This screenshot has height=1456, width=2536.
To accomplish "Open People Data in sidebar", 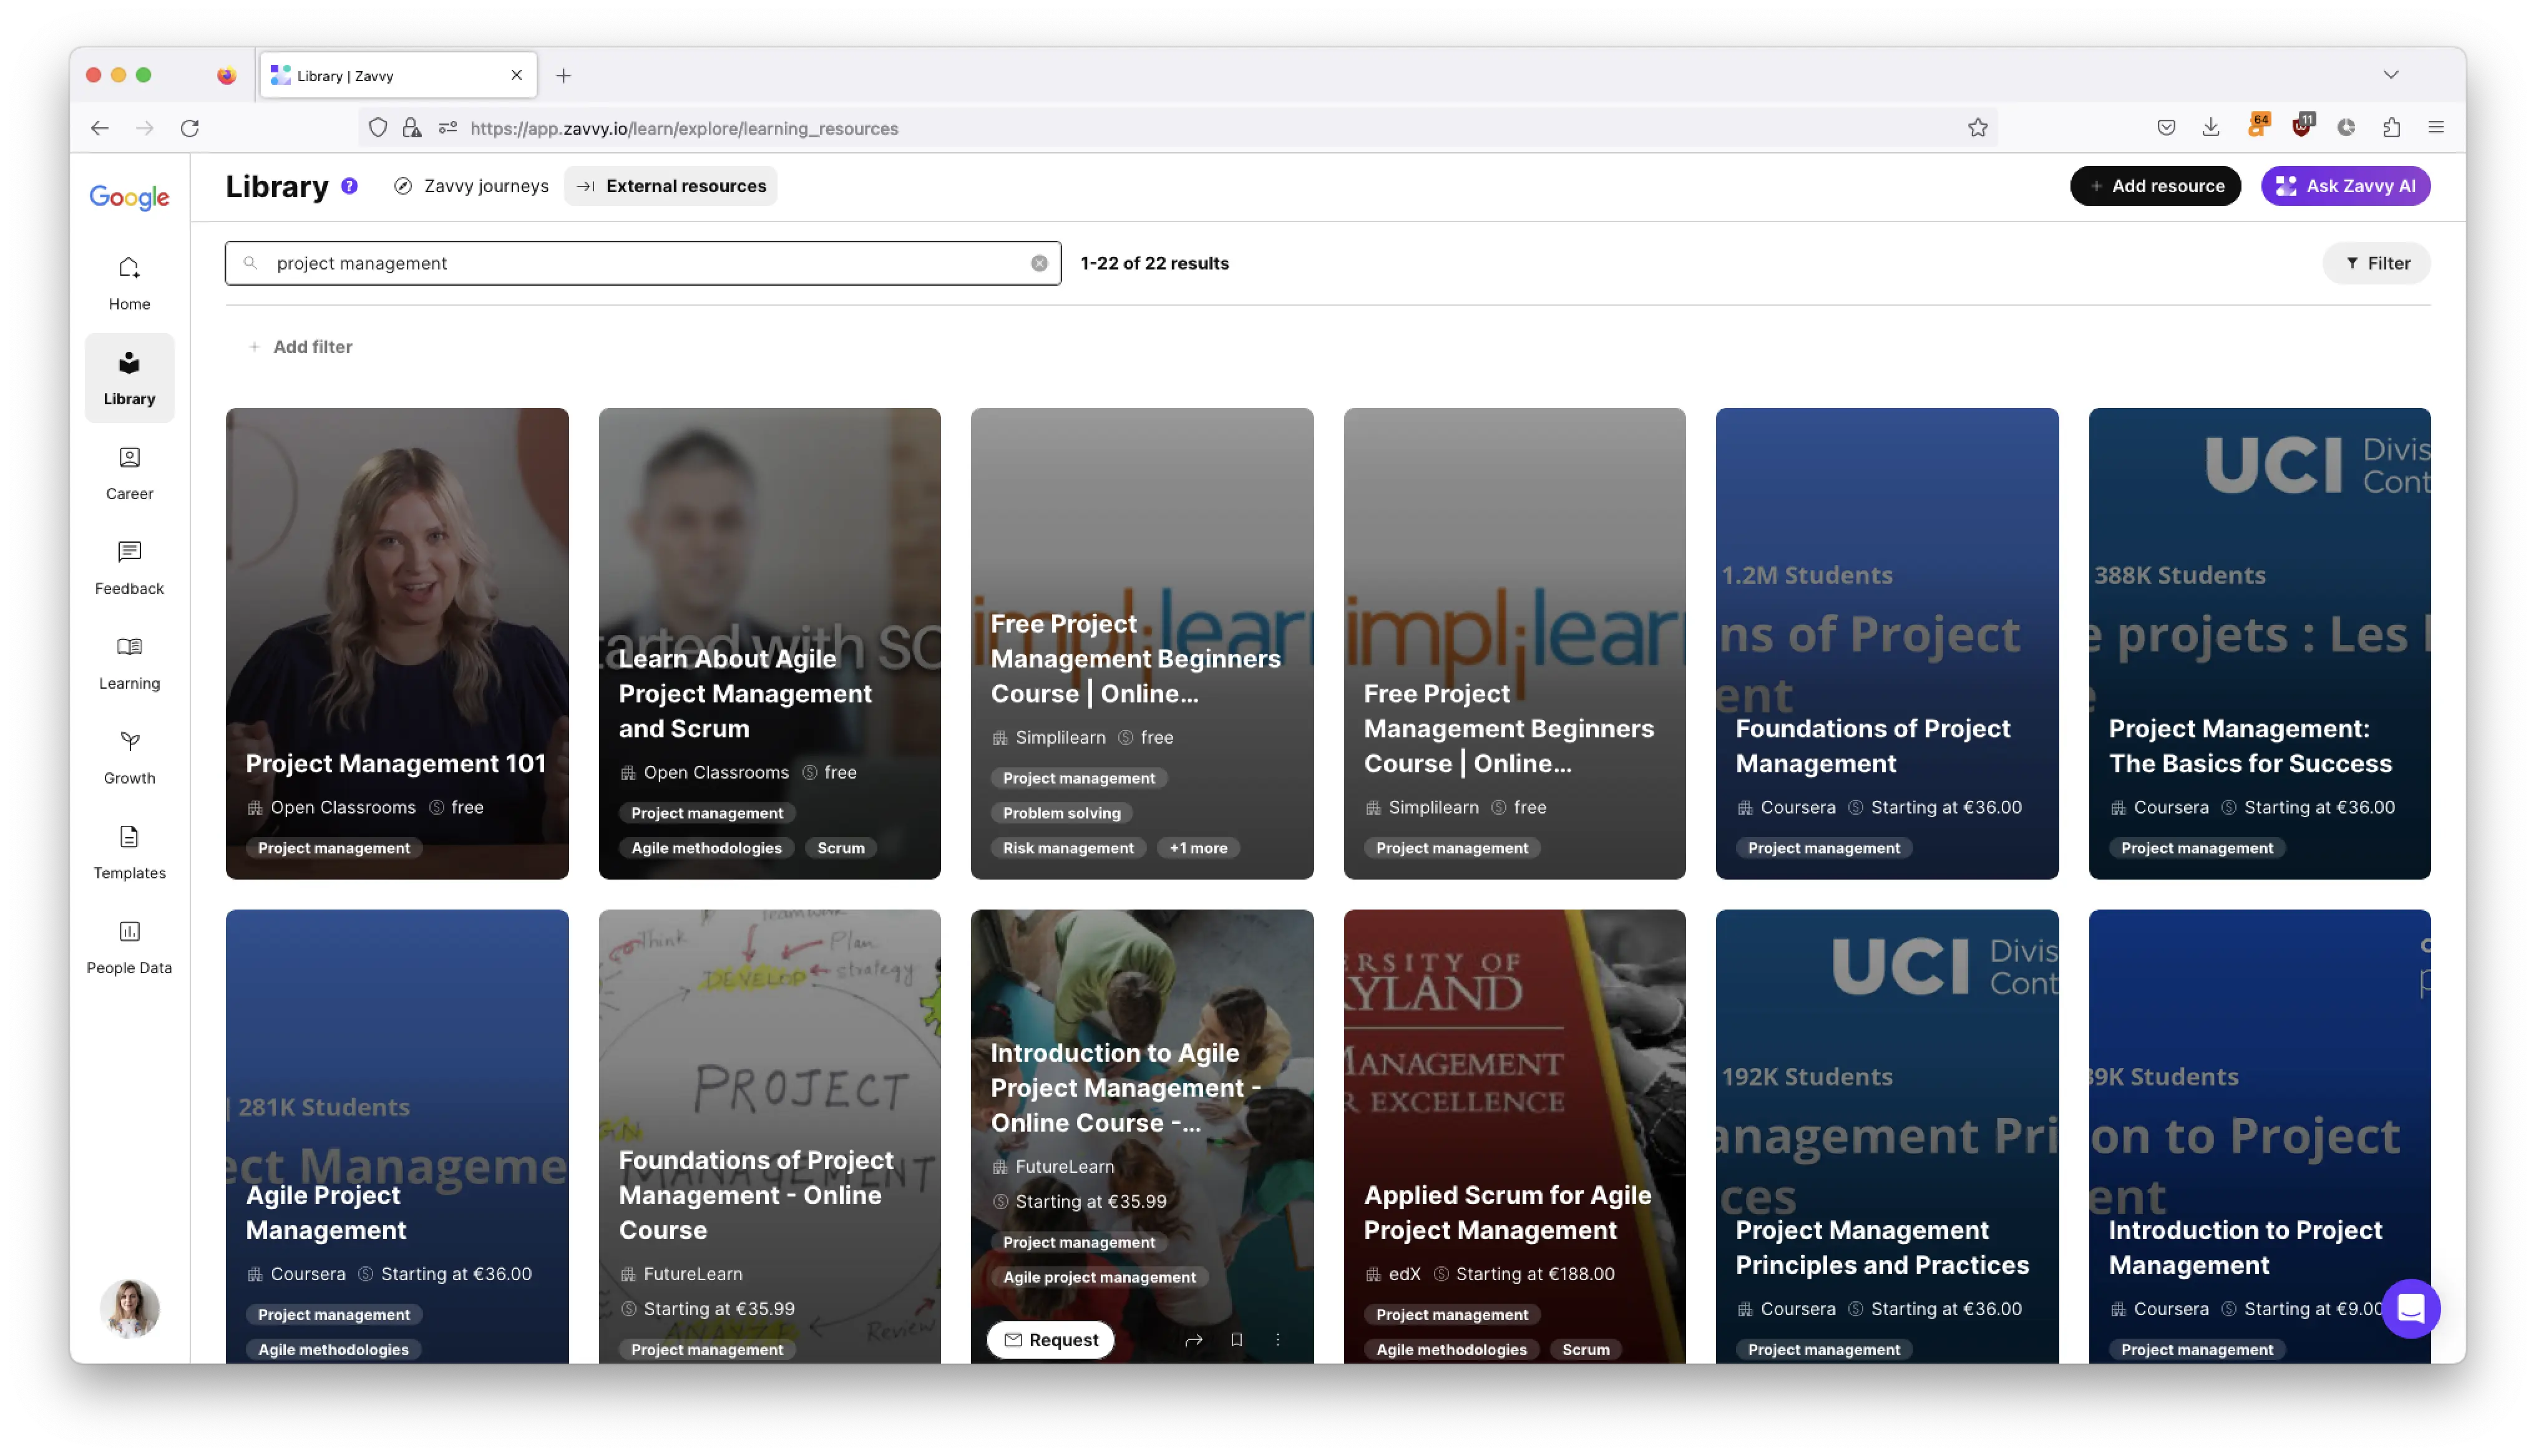I will click(x=129, y=947).
